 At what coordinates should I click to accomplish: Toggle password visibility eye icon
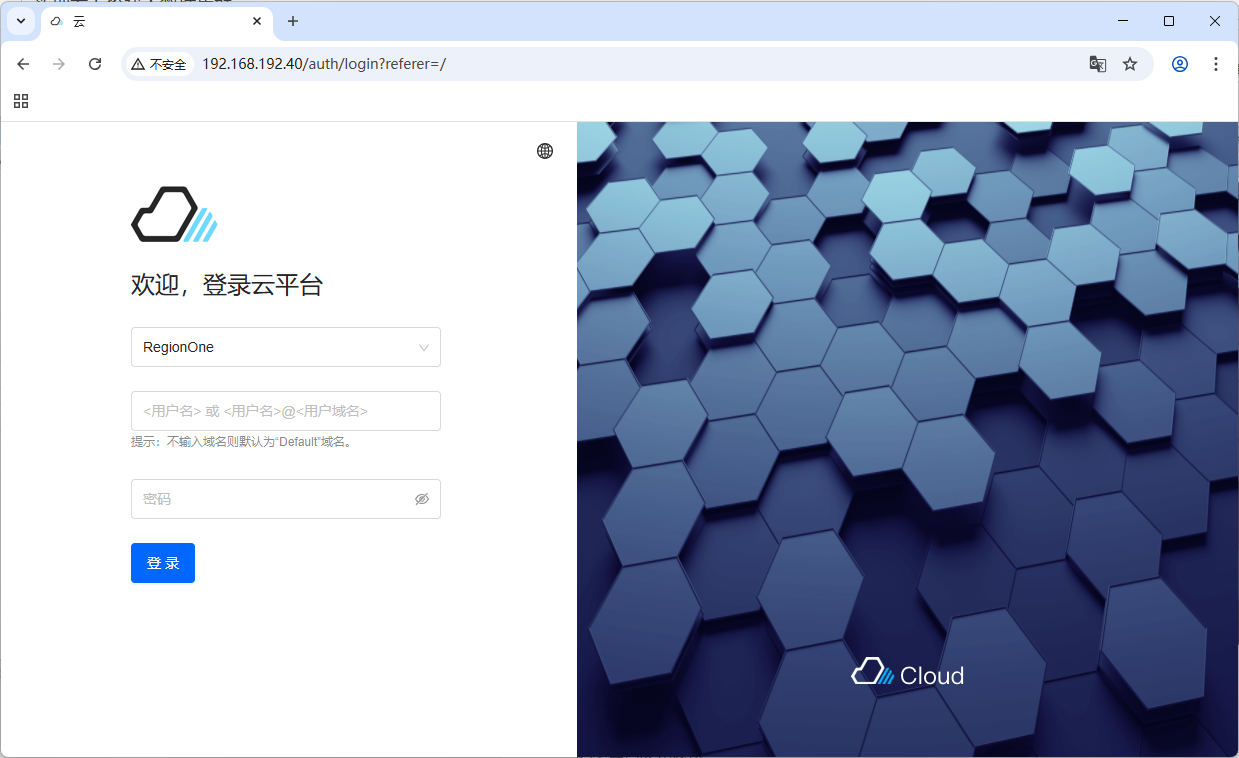click(422, 499)
